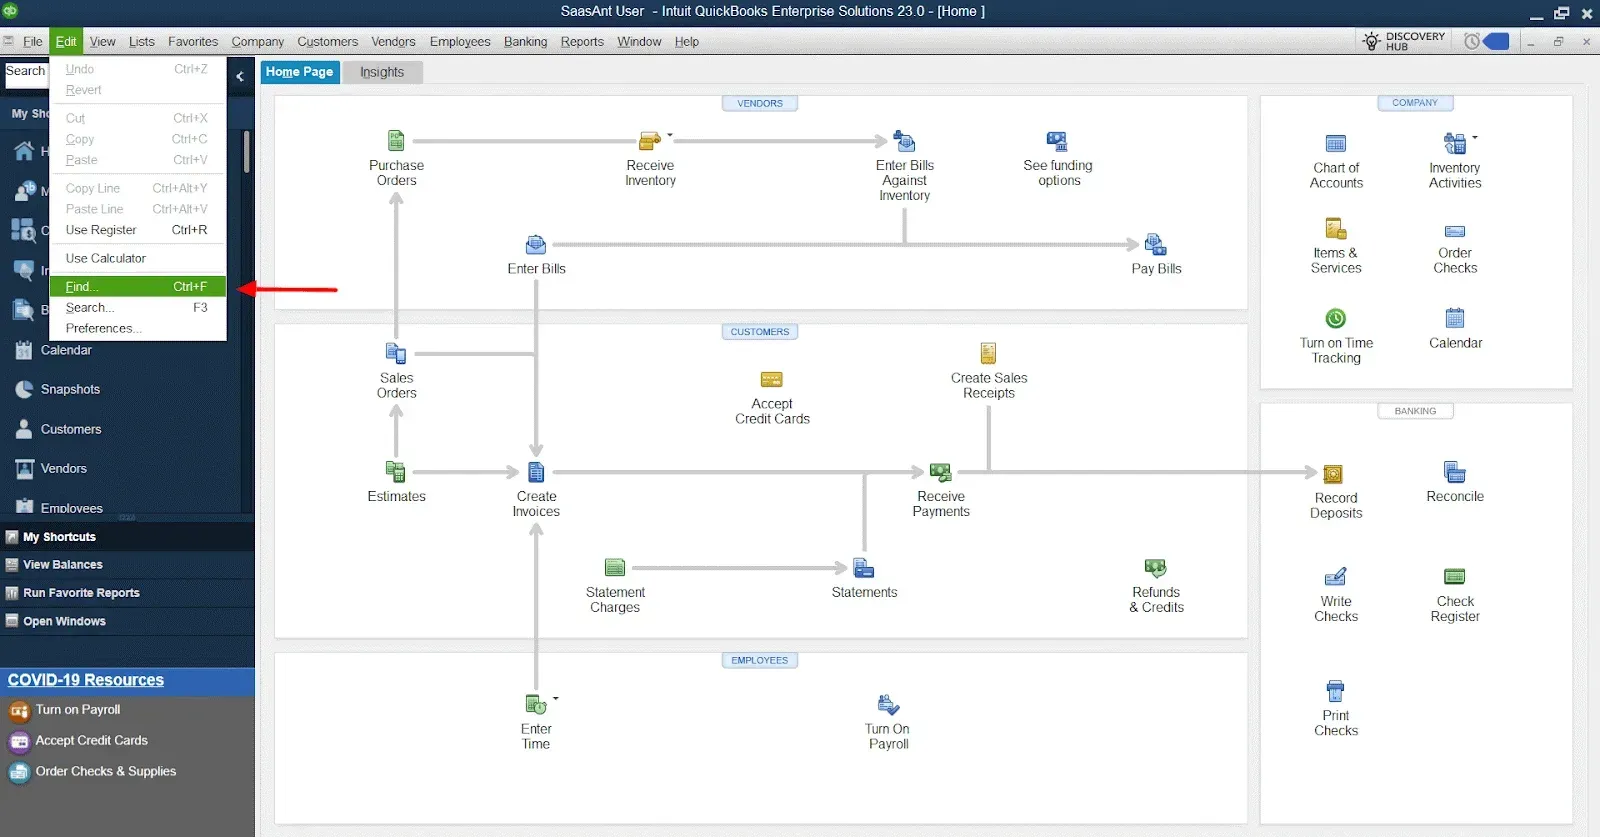The height and width of the screenshot is (837, 1600).
Task: Switch to the Insights tab
Action: pyautogui.click(x=382, y=72)
